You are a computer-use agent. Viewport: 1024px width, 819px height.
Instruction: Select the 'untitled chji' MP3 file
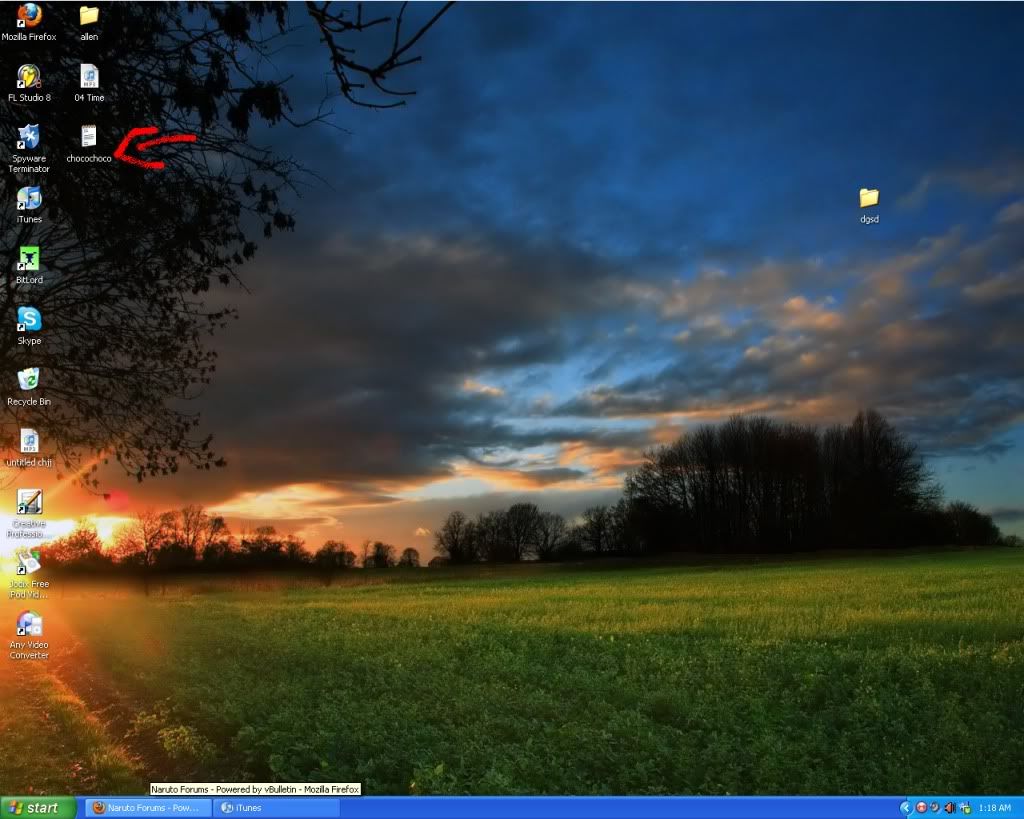point(29,441)
